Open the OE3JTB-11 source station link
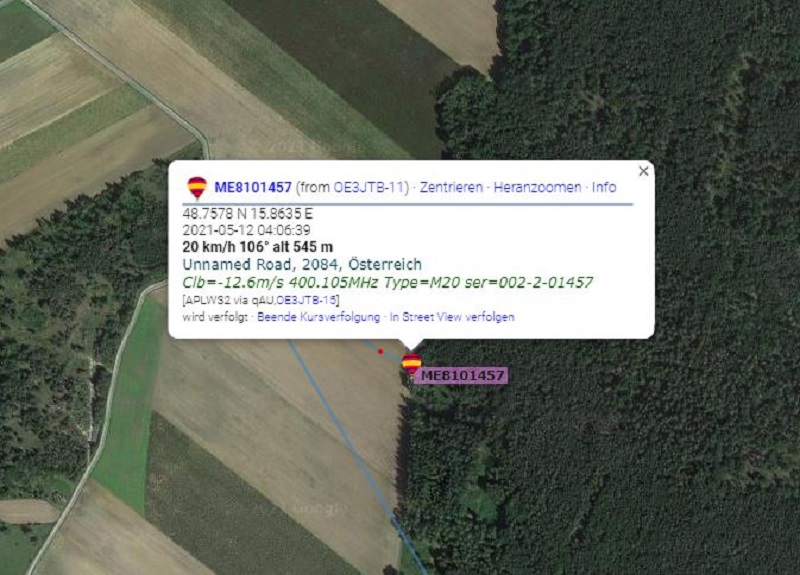 tap(369, 187)
